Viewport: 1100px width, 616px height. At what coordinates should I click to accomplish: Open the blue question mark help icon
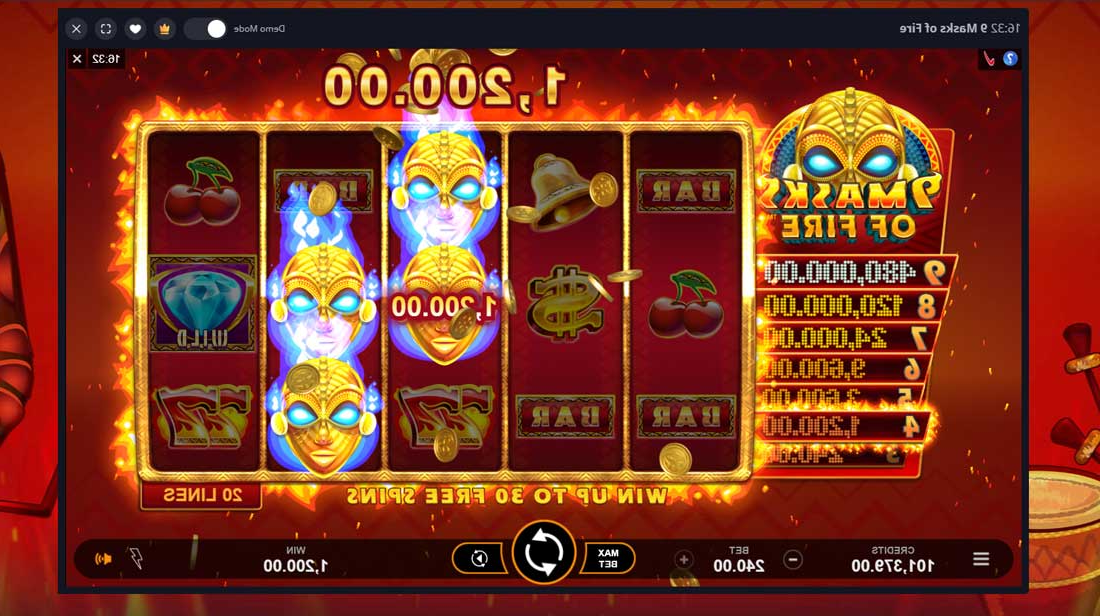1010,59
